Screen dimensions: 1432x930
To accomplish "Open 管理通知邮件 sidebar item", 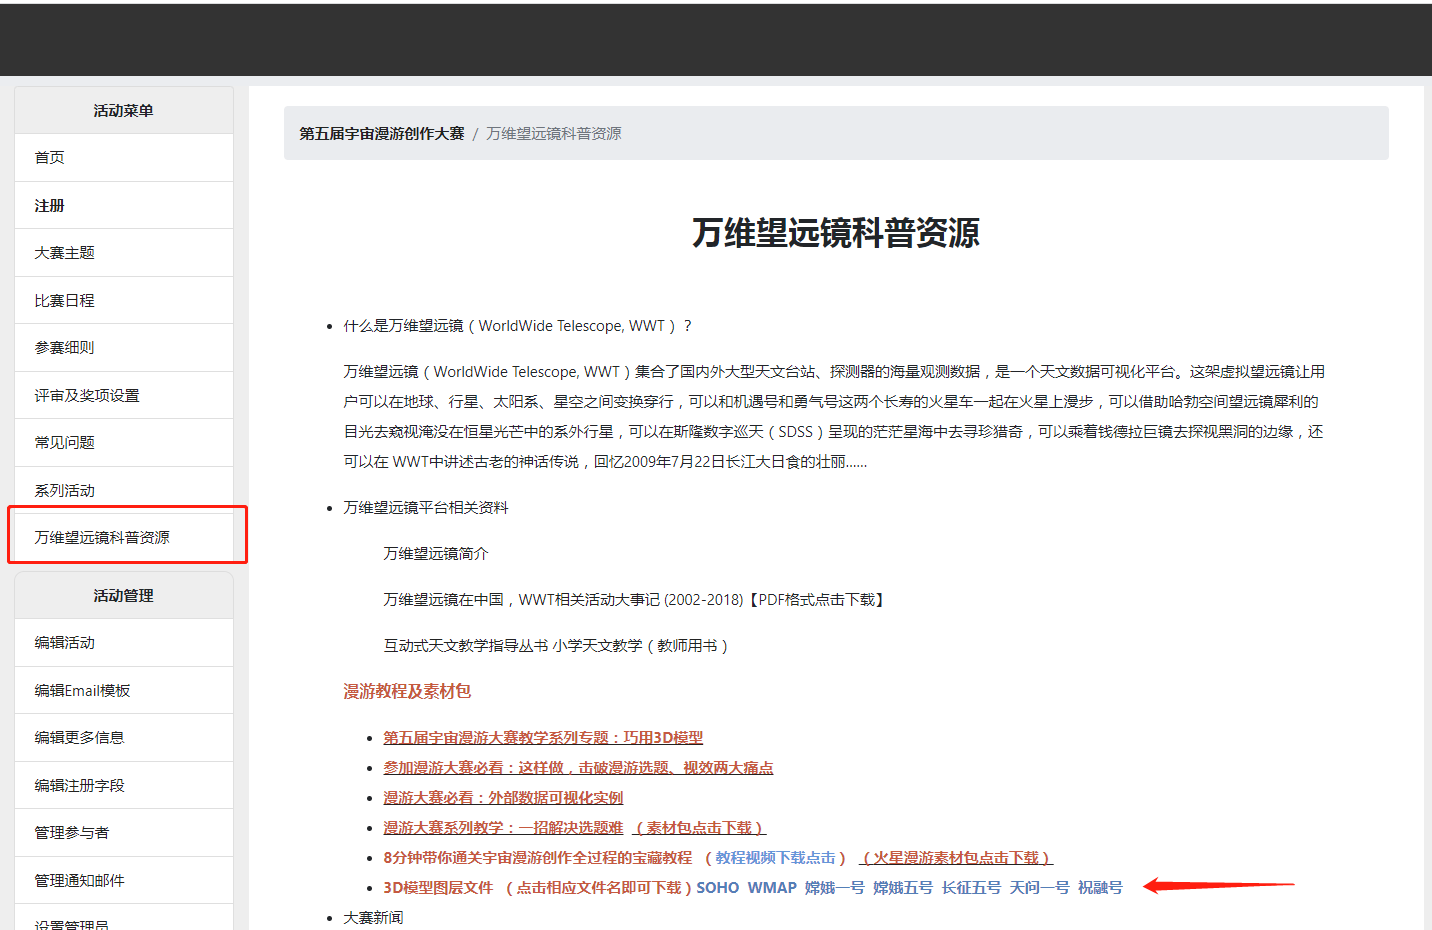I will point(124,880).
